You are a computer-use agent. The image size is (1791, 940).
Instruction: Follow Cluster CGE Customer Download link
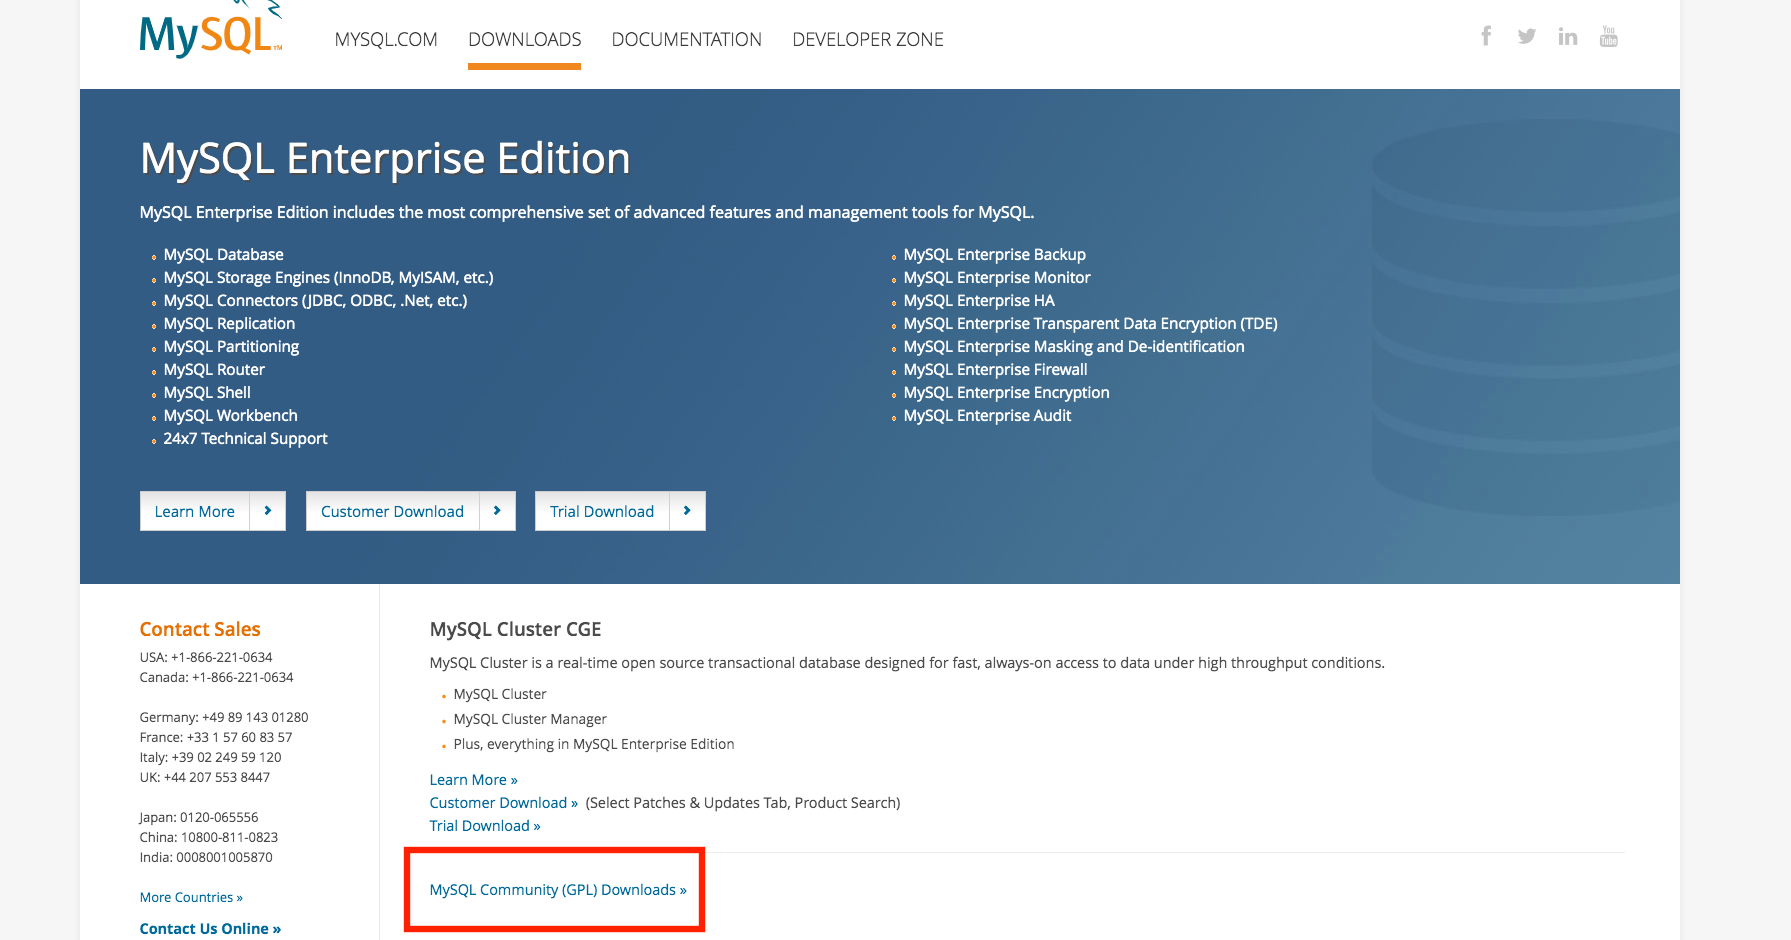tap(503, 803)
